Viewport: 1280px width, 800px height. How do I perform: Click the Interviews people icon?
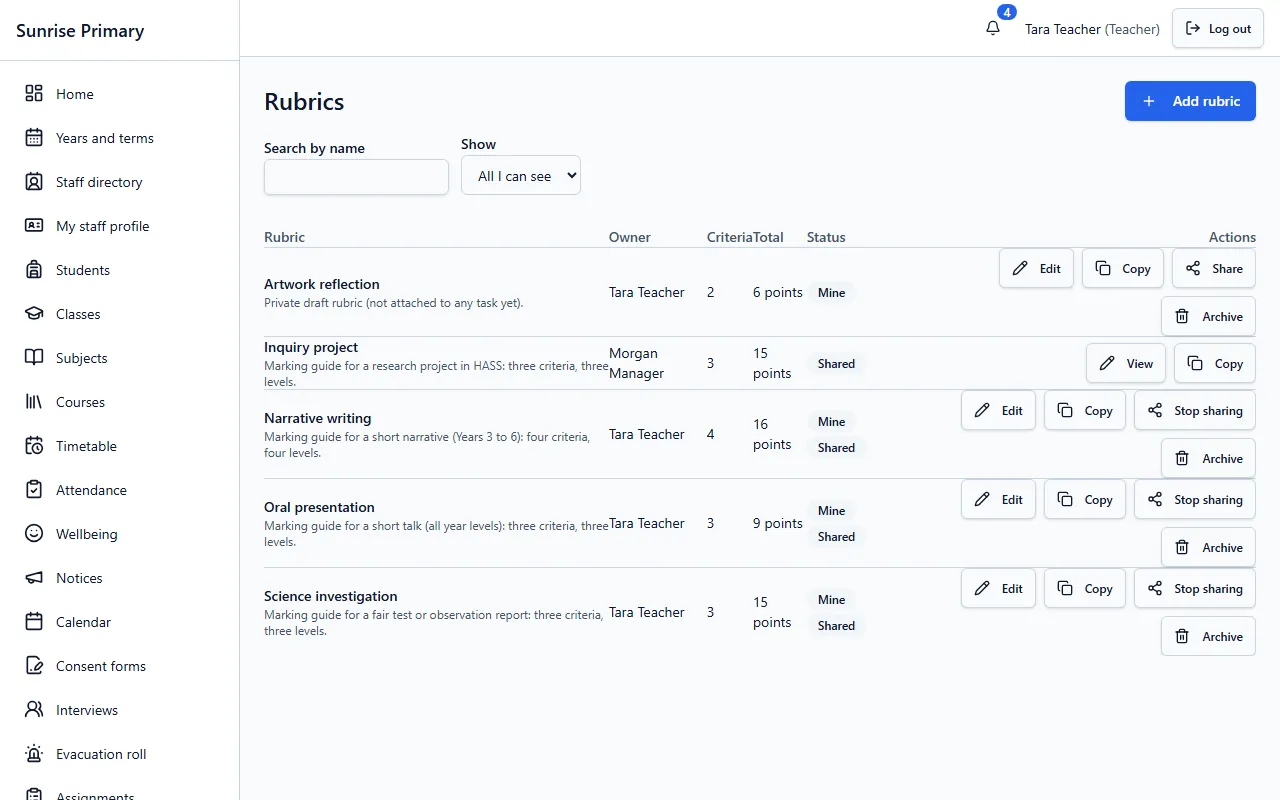(34, 710)
